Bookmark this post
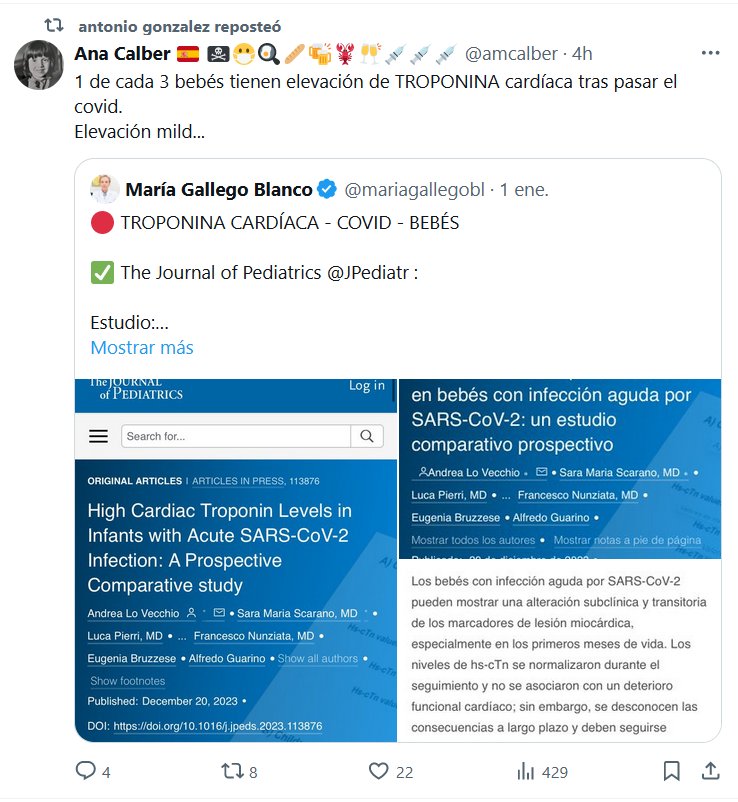 pyautogui.click(x=672, y=771)
